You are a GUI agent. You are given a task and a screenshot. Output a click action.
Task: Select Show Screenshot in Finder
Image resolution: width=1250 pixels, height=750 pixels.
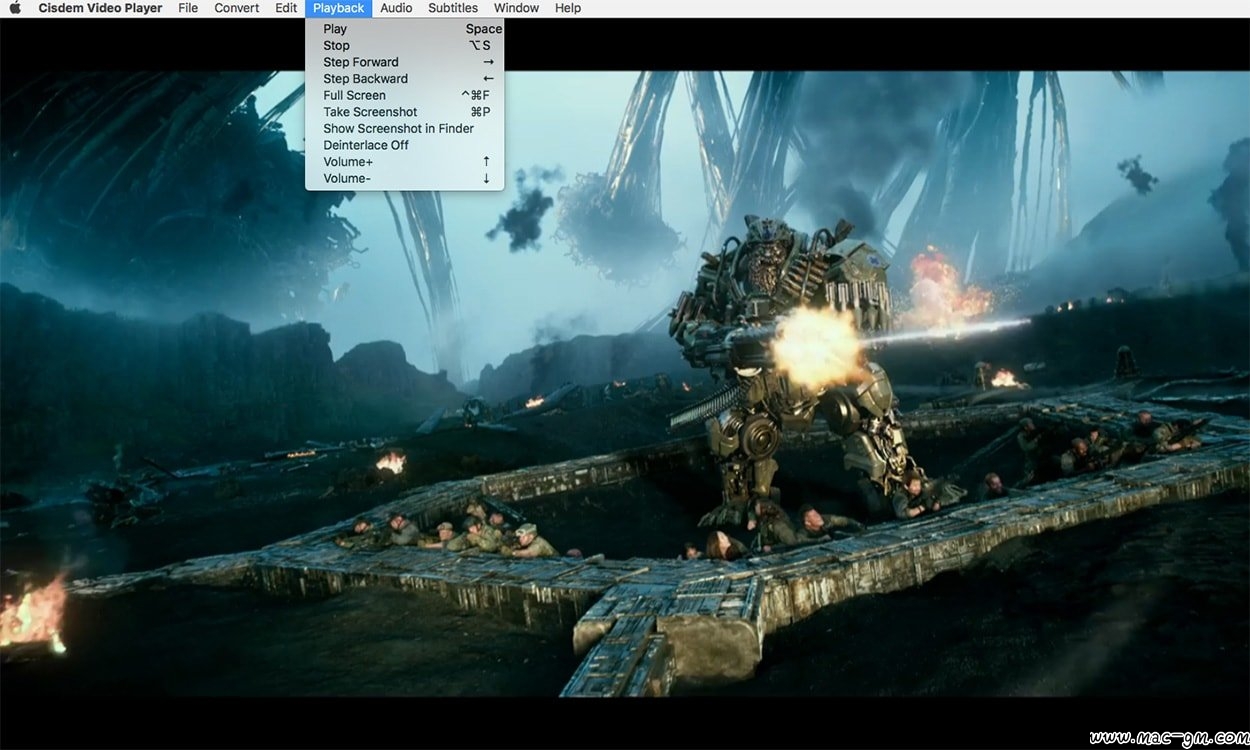pyautogui.click(x=405, y=128)
